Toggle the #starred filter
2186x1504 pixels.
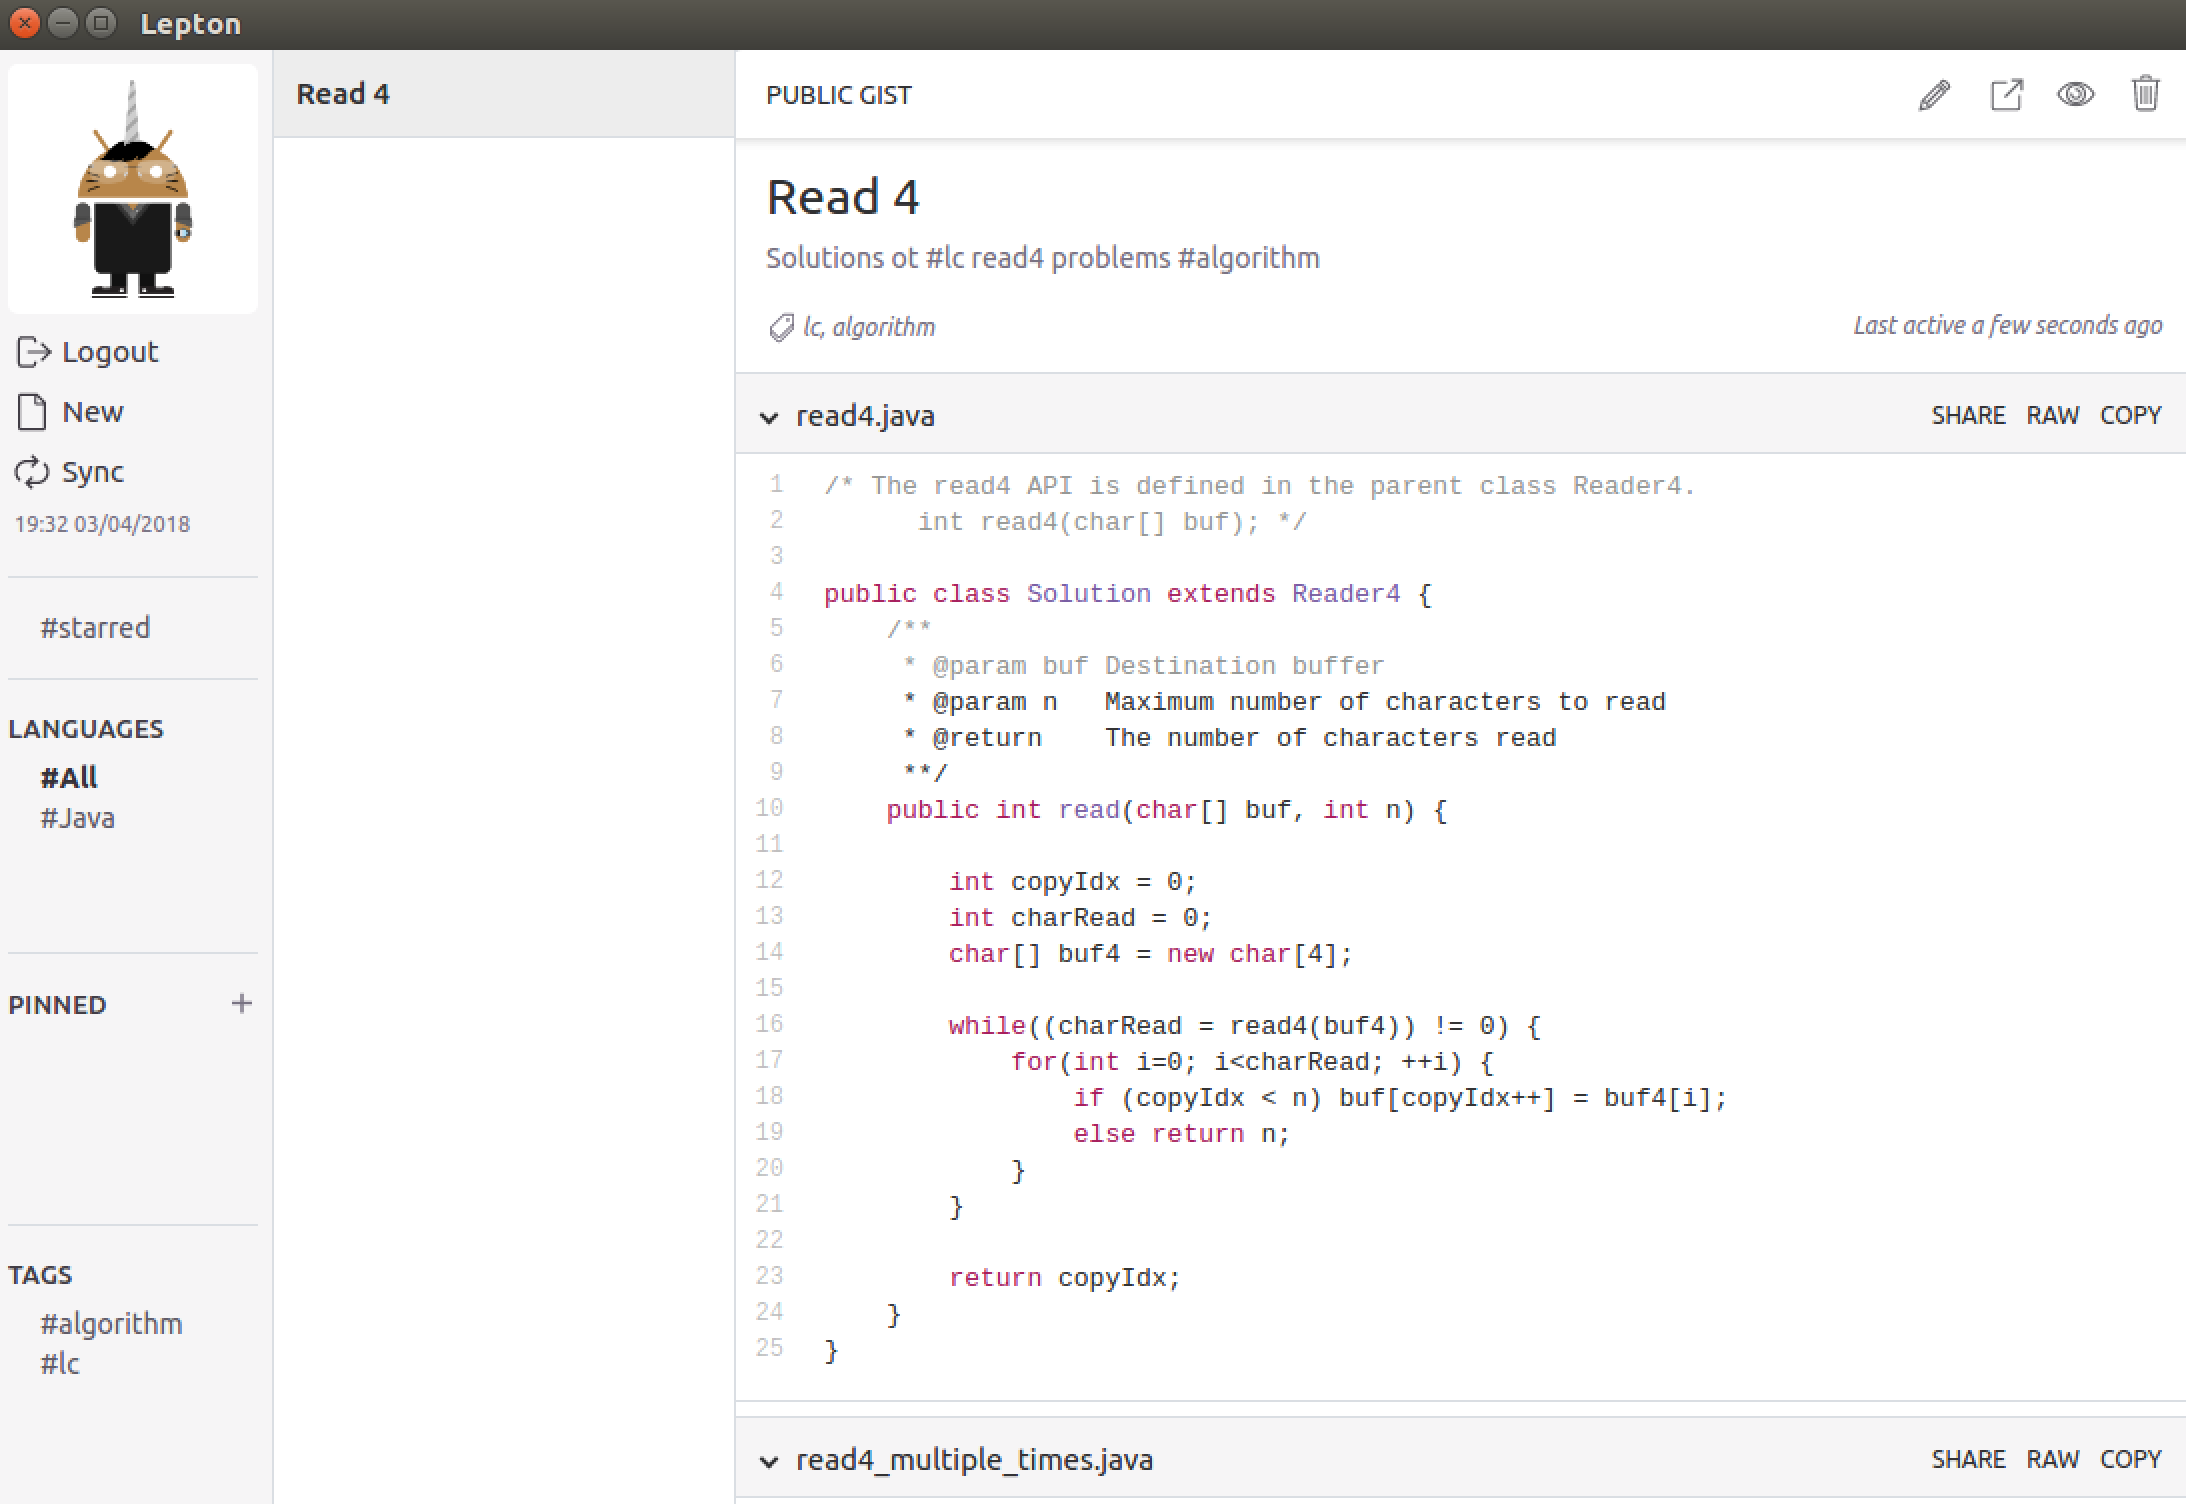point(94,627)
